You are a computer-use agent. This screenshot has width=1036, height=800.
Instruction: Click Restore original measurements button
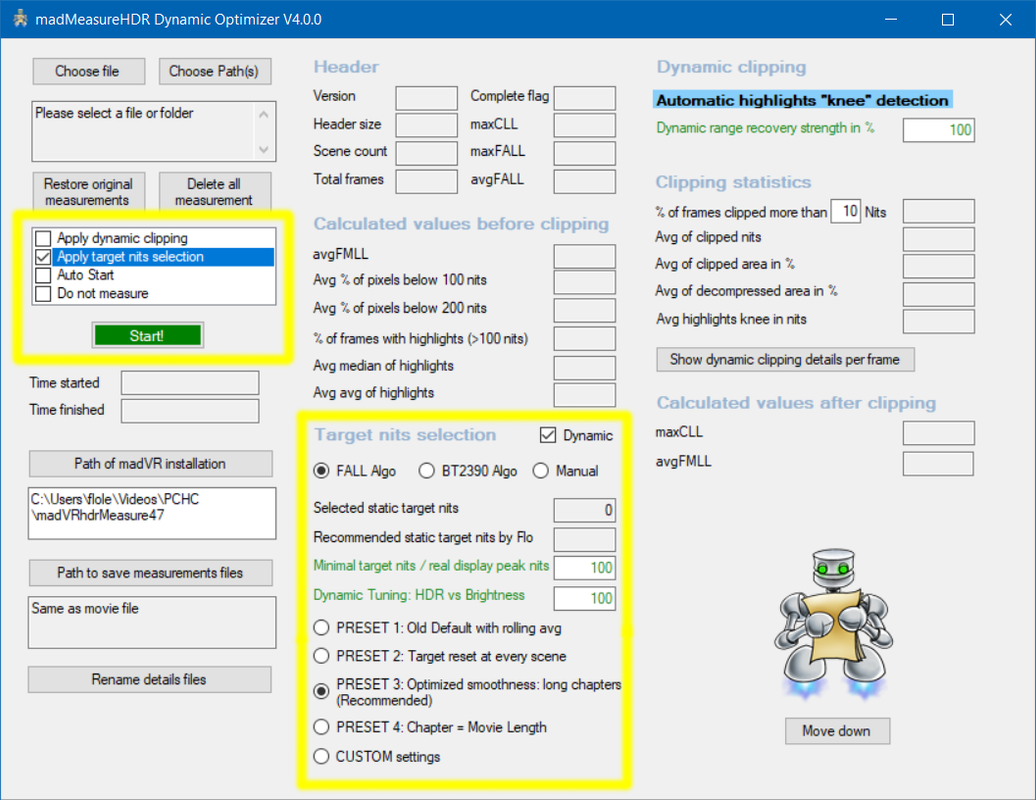click(89, 192)
